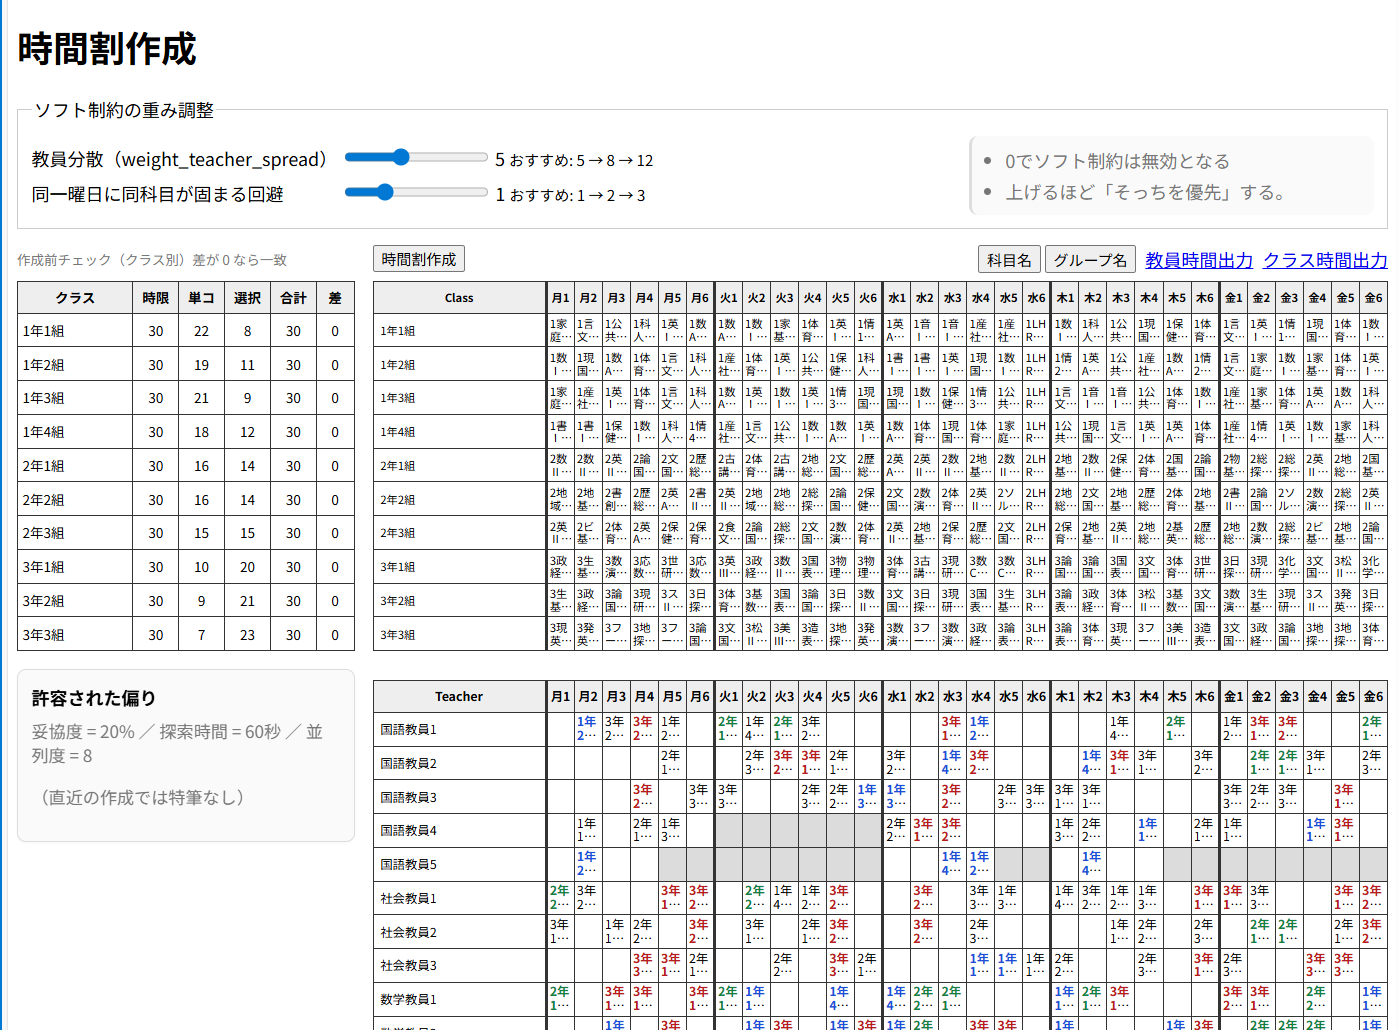Click the 時間割作成 button above the timetable
Viewport: 1399px width, 1030px height.
[x=418, y=259]
